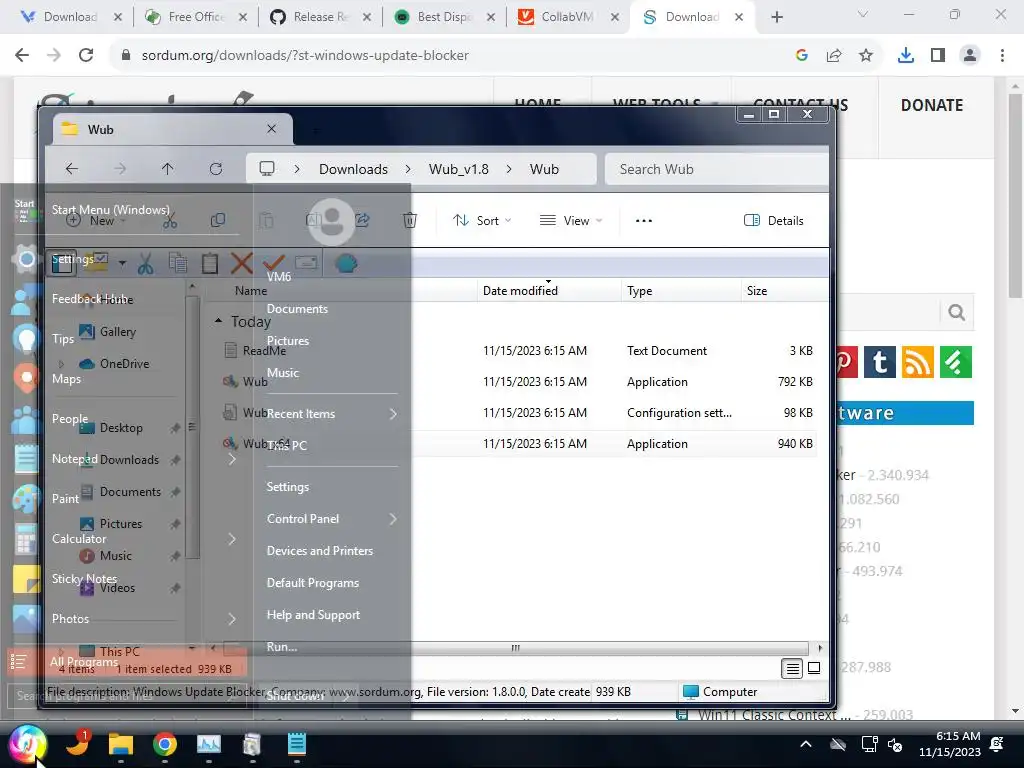
Task: Collapse the Today group in file list
Action: click(218, 321)
